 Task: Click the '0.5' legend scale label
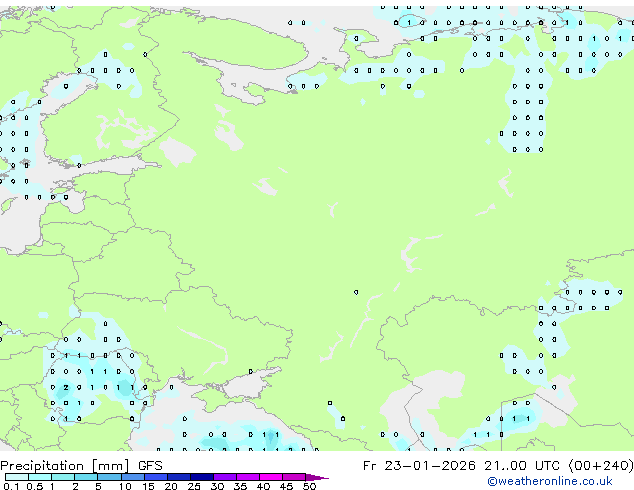pos(35,486)
